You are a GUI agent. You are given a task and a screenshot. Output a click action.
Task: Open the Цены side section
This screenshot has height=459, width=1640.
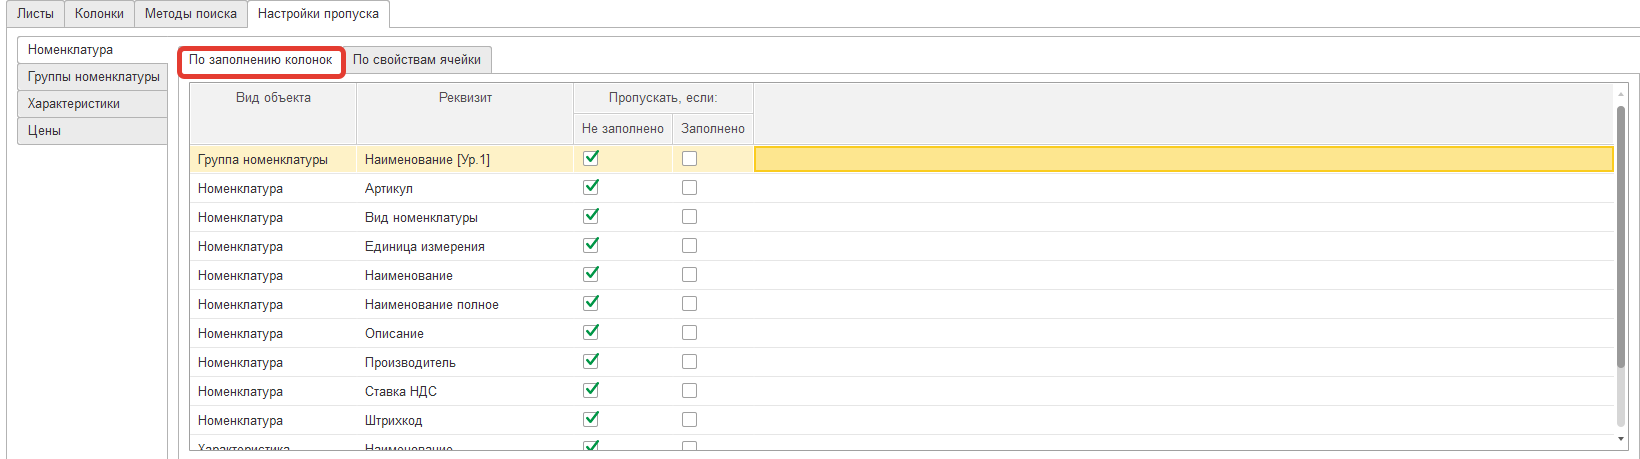point(44,131)
